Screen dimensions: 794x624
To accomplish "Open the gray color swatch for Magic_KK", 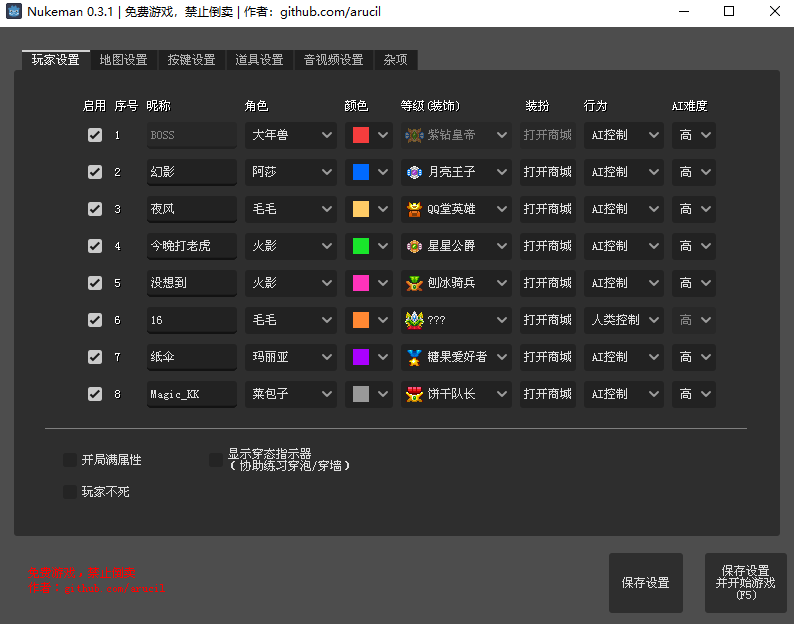I will (361, 394).
